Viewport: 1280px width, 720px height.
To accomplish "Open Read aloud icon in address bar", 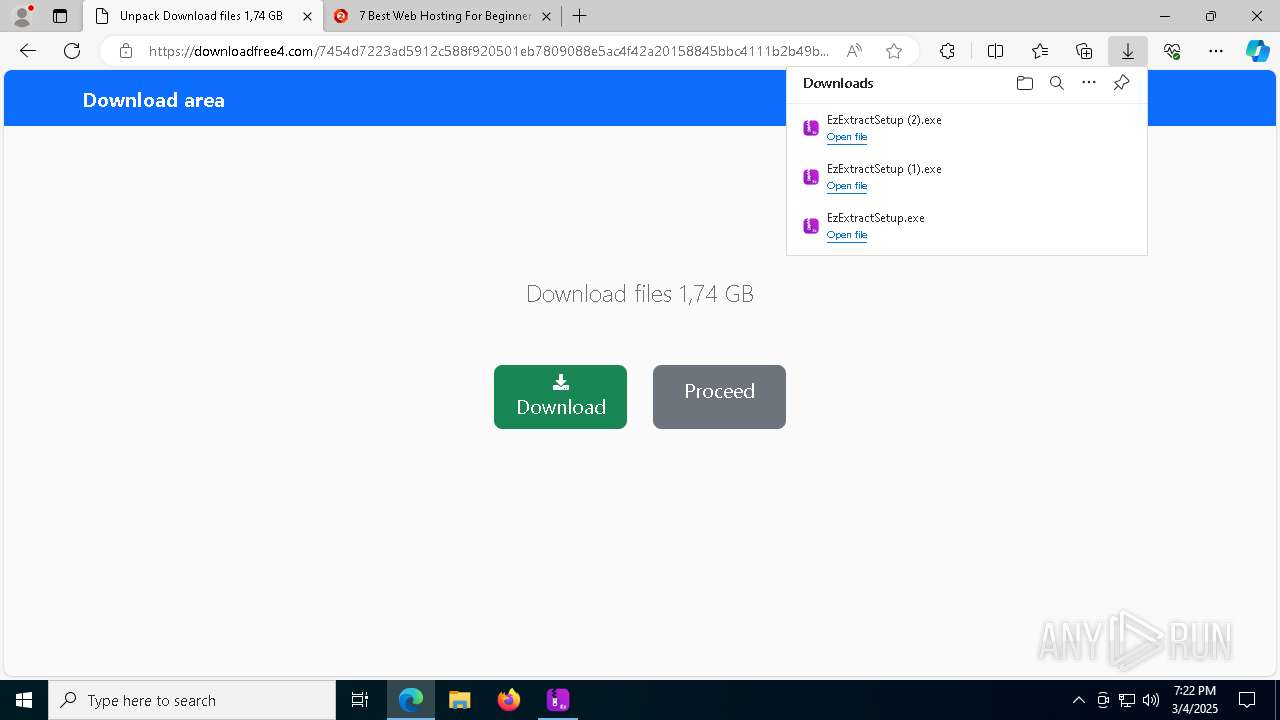I will coord(854,51).
